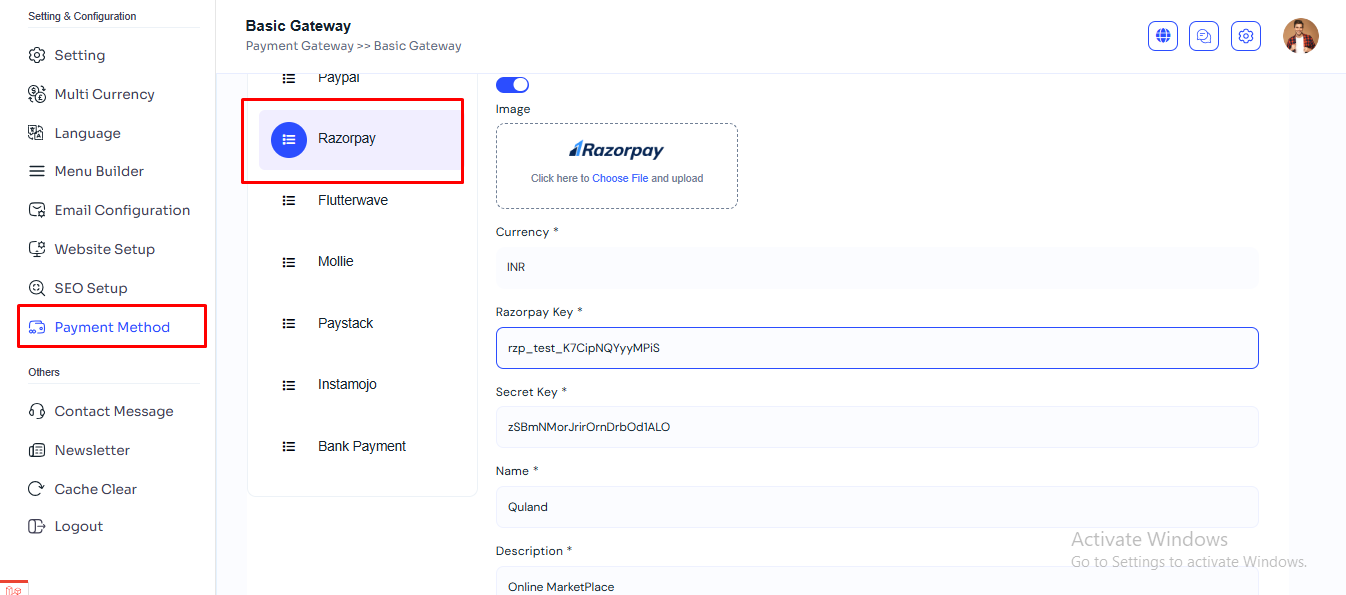Viewport: 1346px width, 595px height.
Task: Click the Flutterwave list icon
Action: (289, 201)
